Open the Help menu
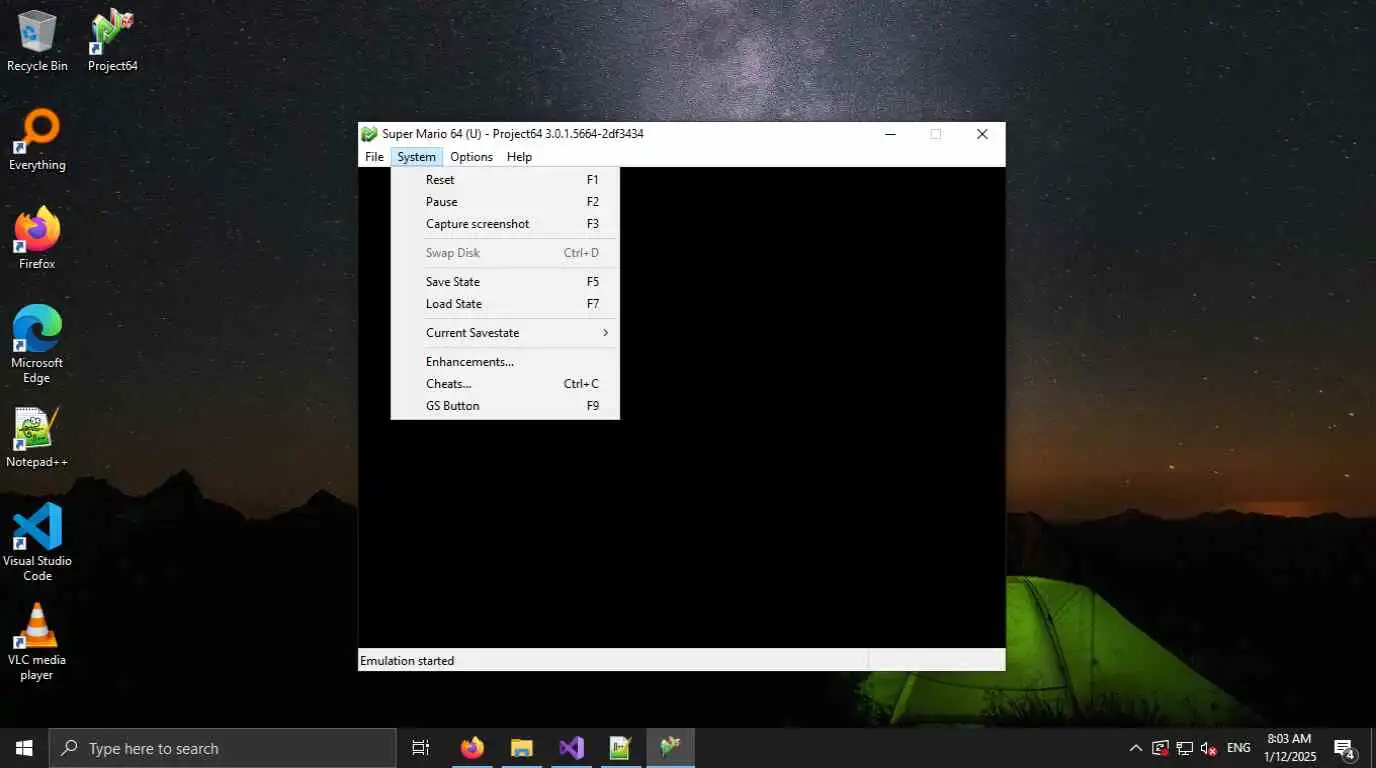The image size is (1376, 768). pyautogui.click(x=519, y=157)
